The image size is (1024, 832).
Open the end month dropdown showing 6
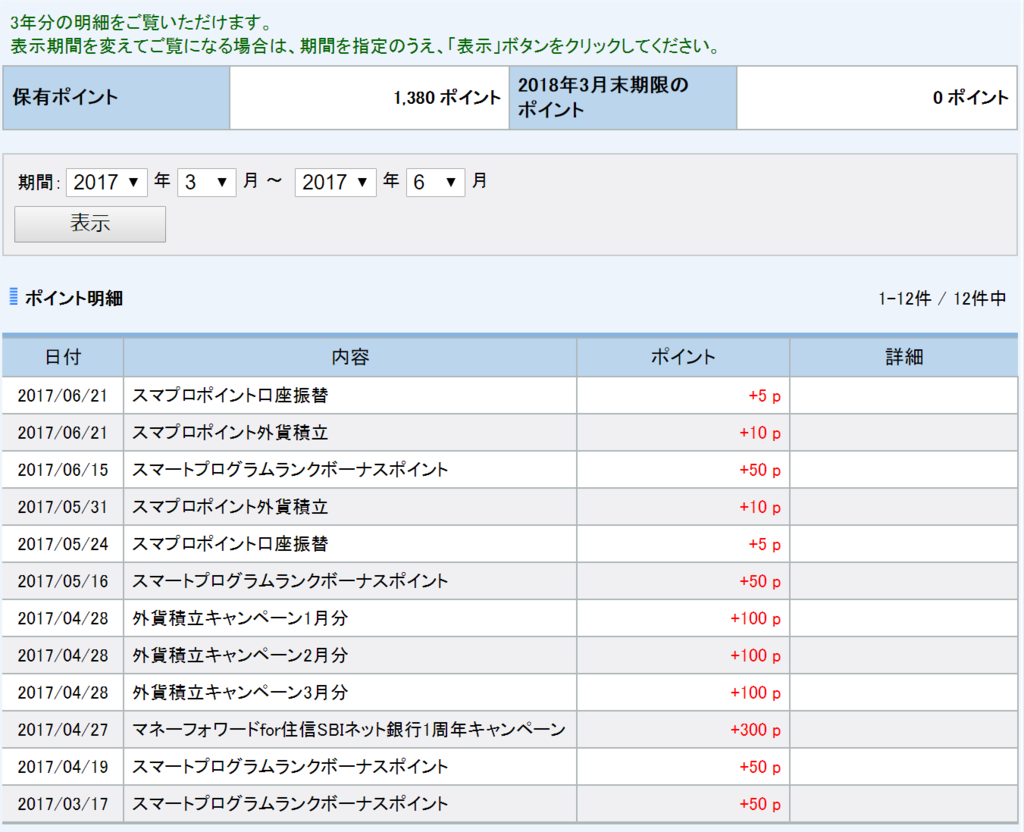point(435,182)
